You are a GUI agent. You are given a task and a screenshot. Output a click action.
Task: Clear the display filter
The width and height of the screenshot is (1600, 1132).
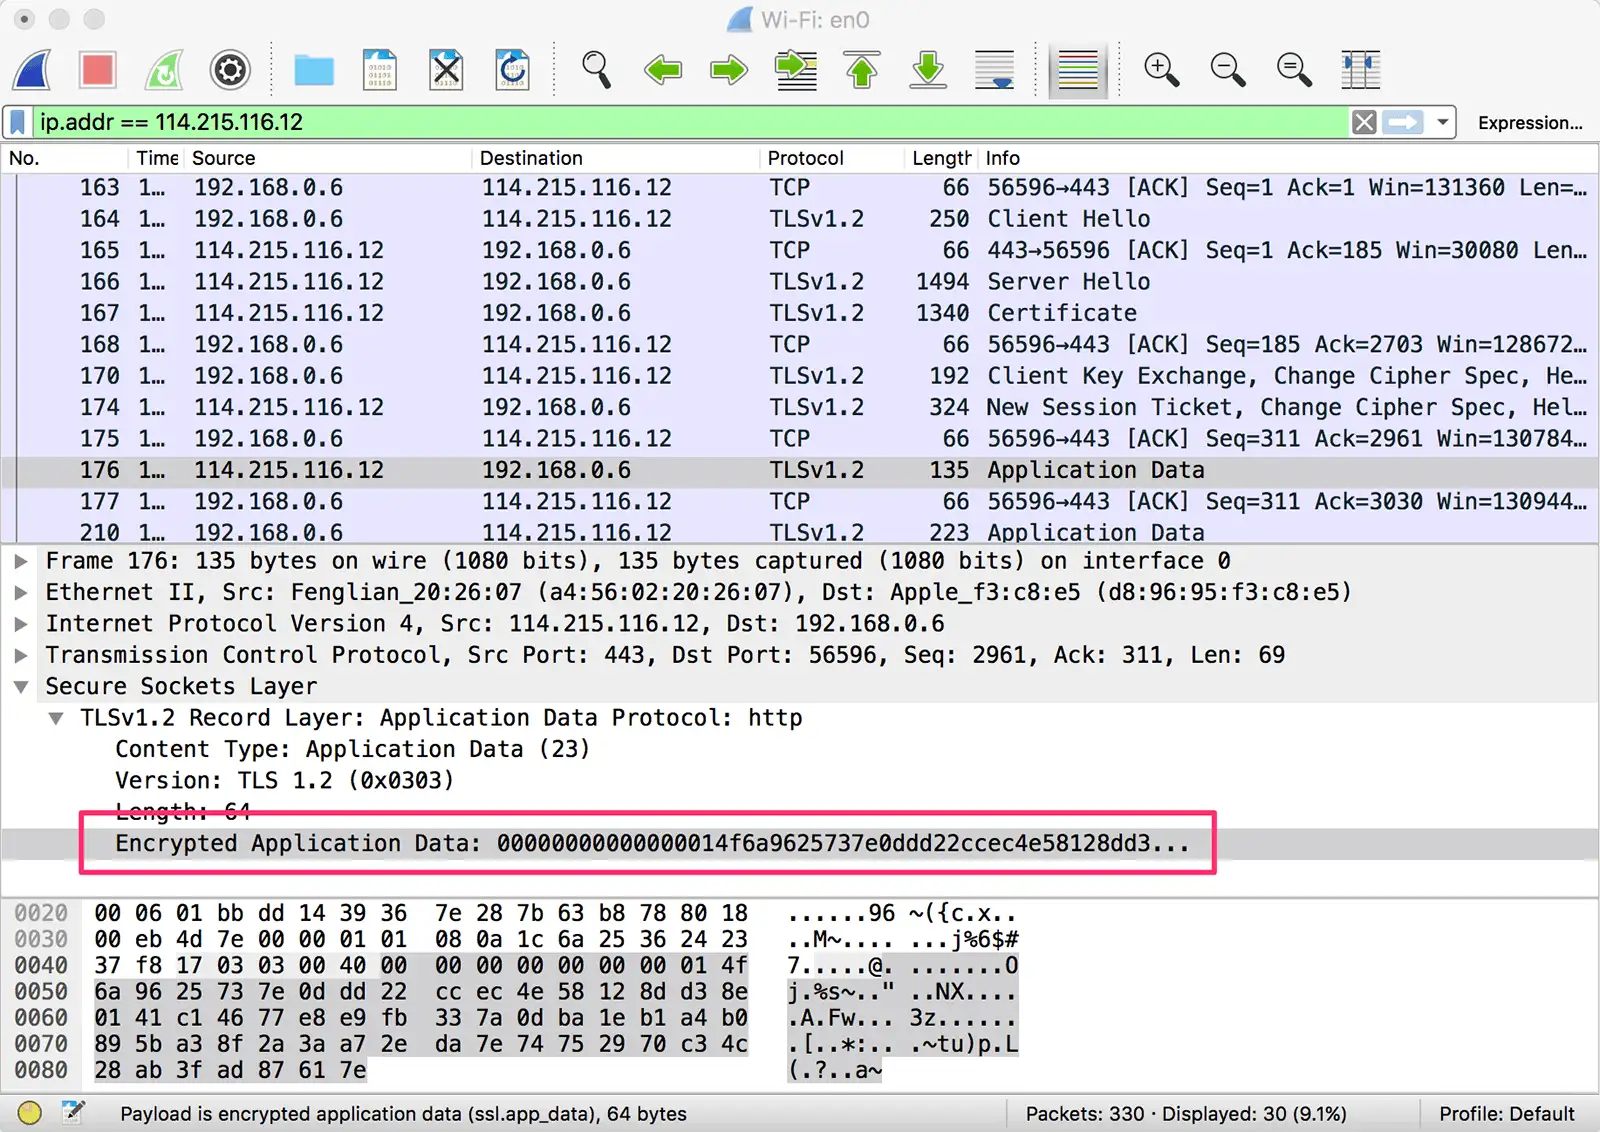click(1364, 122)
